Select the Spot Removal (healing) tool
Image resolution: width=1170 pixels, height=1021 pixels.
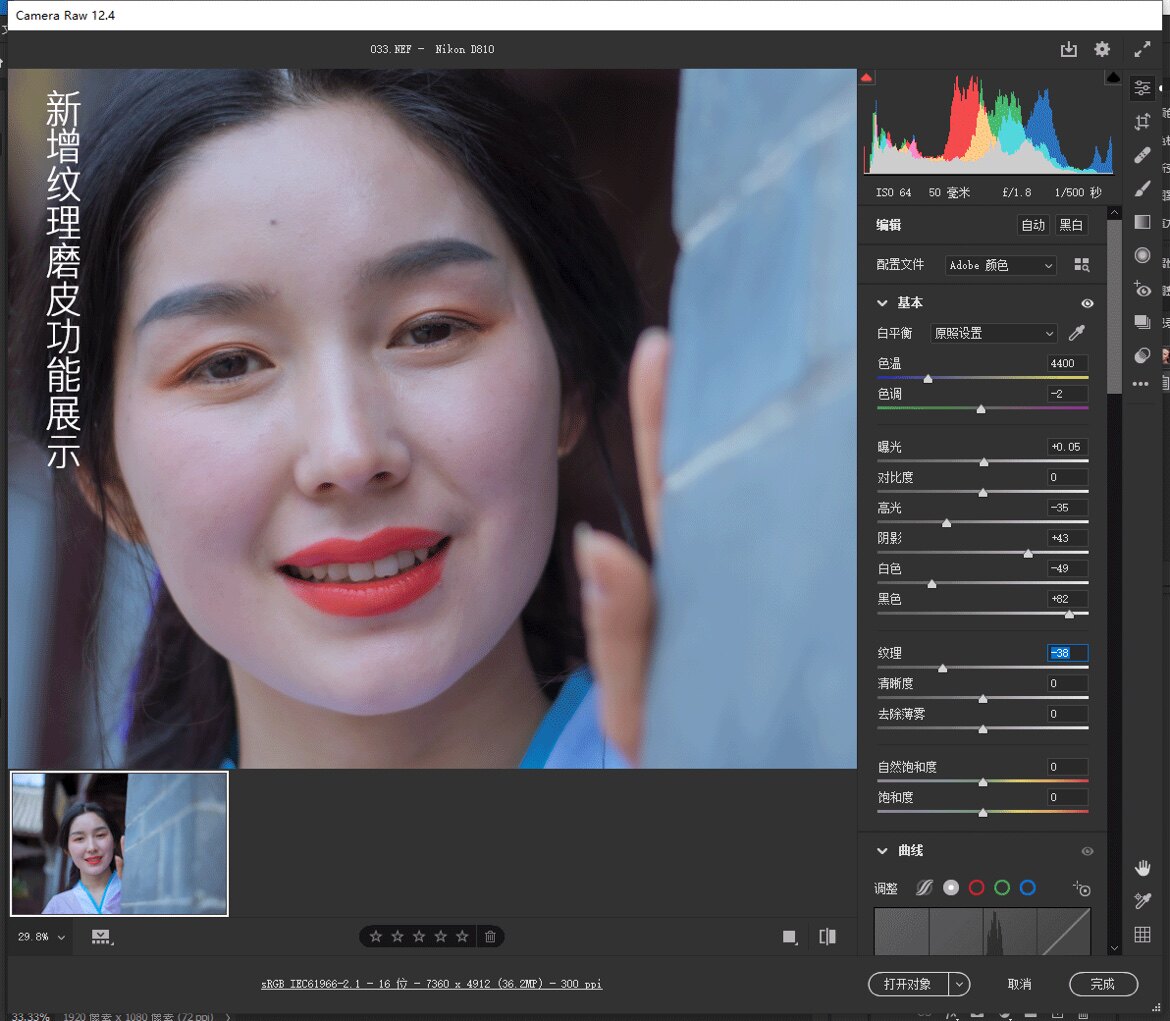click(1142, 155)
